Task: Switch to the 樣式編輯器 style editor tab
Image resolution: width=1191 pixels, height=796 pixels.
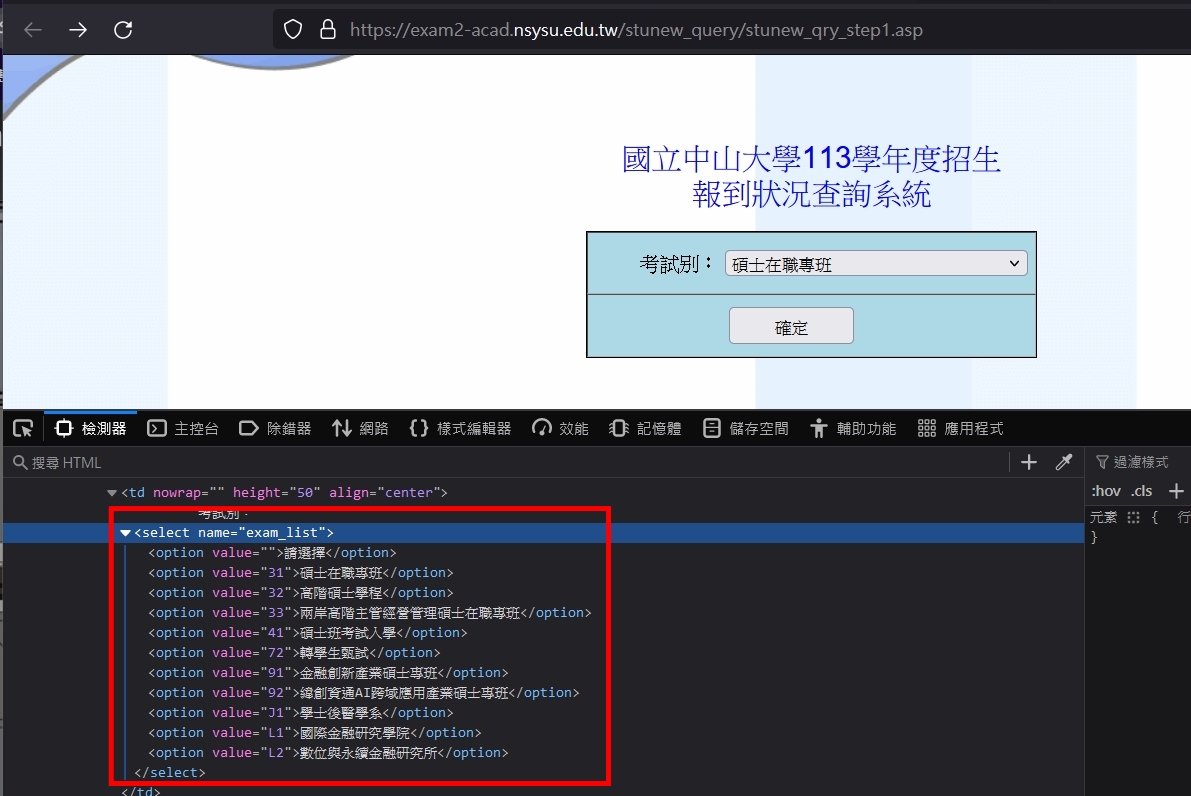Action: tap(460, 429)
